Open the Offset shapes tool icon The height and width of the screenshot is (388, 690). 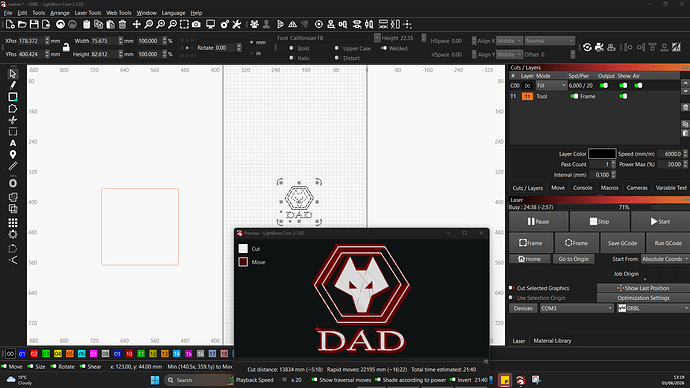tap(13, 183)
